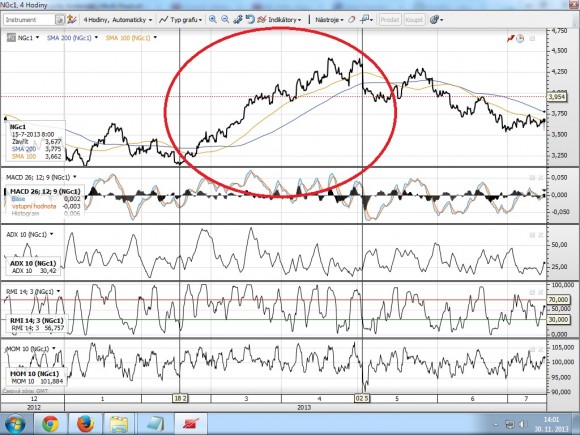
Task: Click the Prodat button
Action: coord(390,20)
